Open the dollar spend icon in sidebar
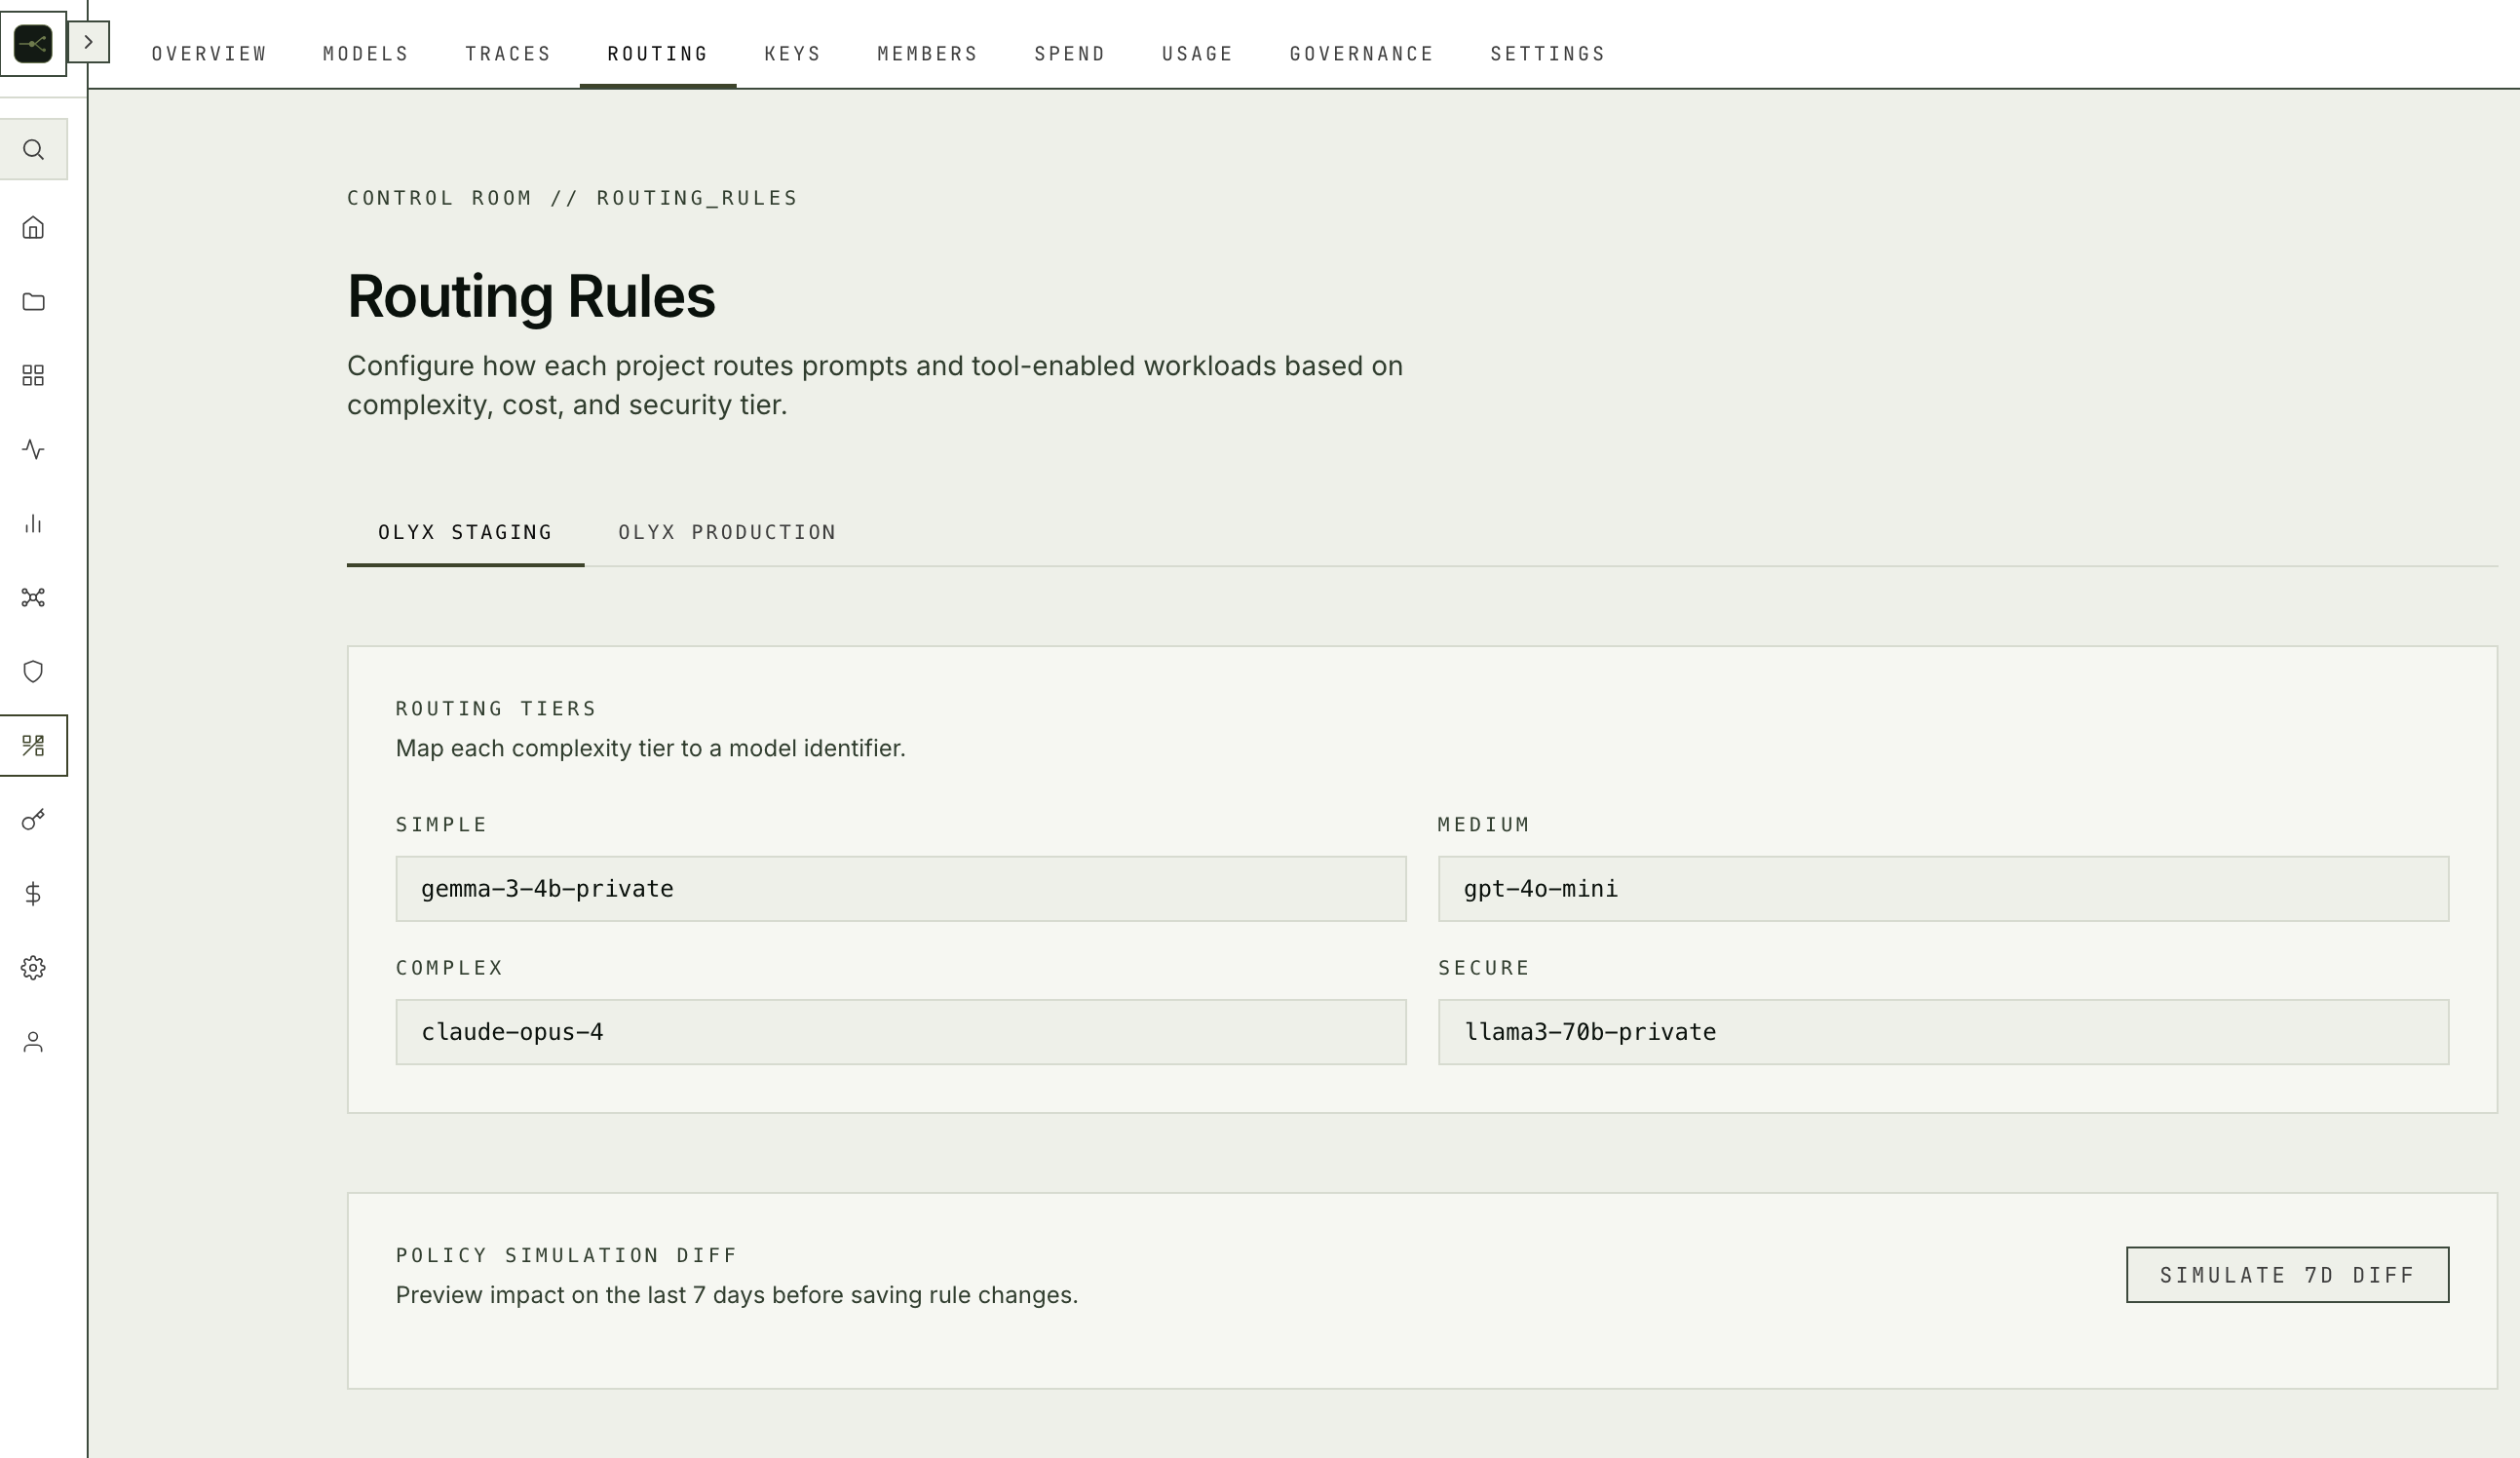Viewport: 2520px width, 1458px height. click(33, 894)
